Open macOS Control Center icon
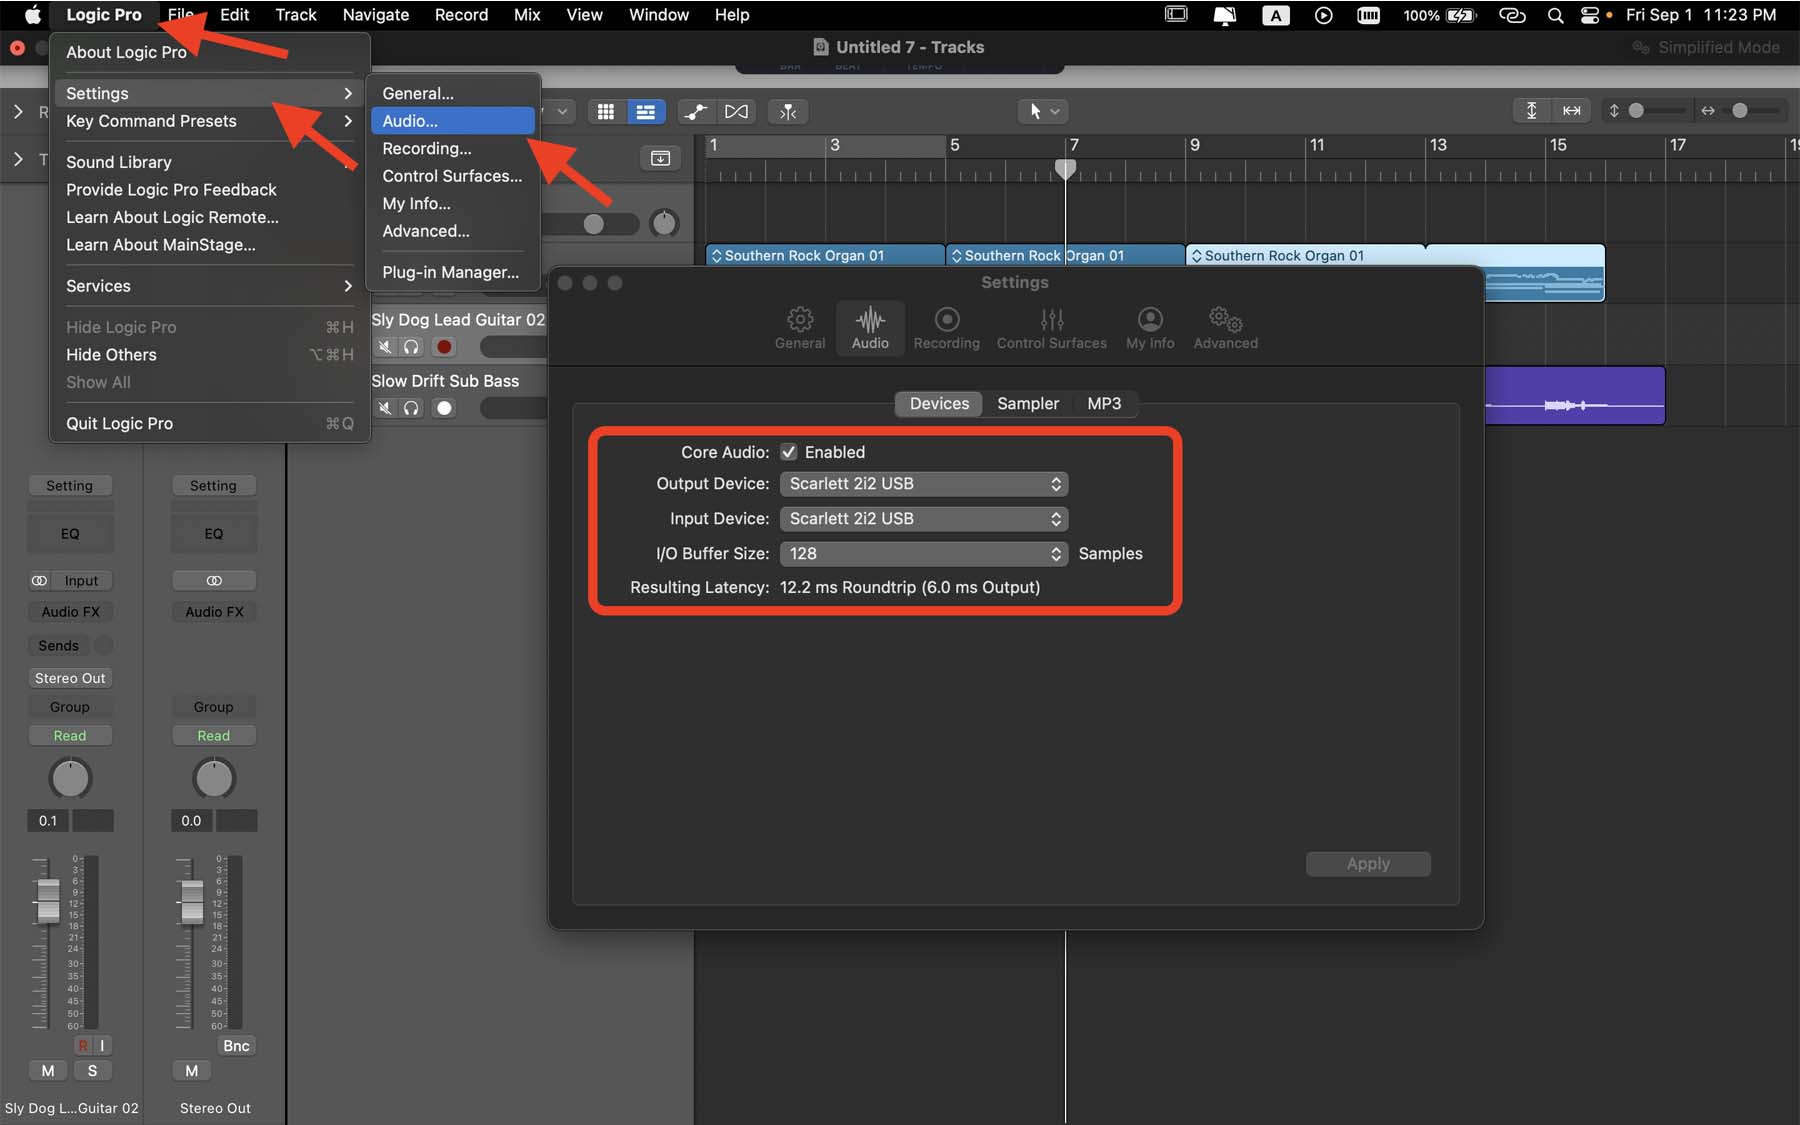This screenshot has height=1125, width=1800. [1589, 15]
